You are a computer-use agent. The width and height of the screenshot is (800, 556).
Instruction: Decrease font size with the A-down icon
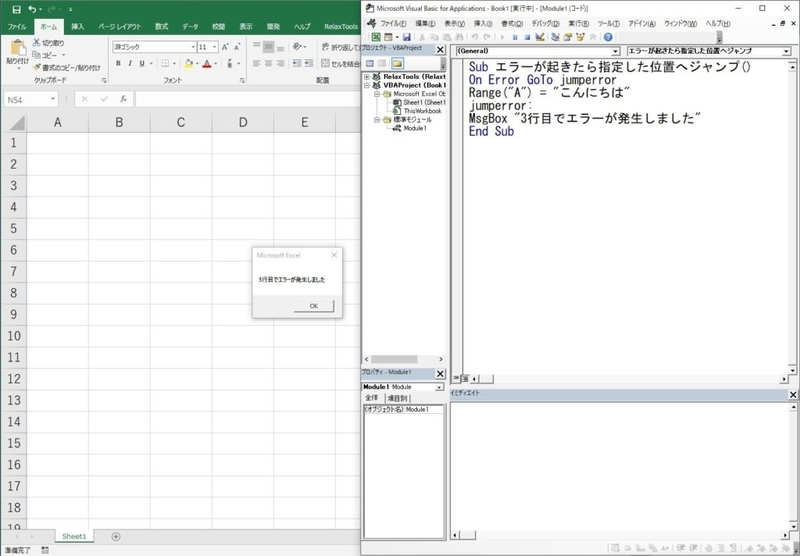[237, 47]
